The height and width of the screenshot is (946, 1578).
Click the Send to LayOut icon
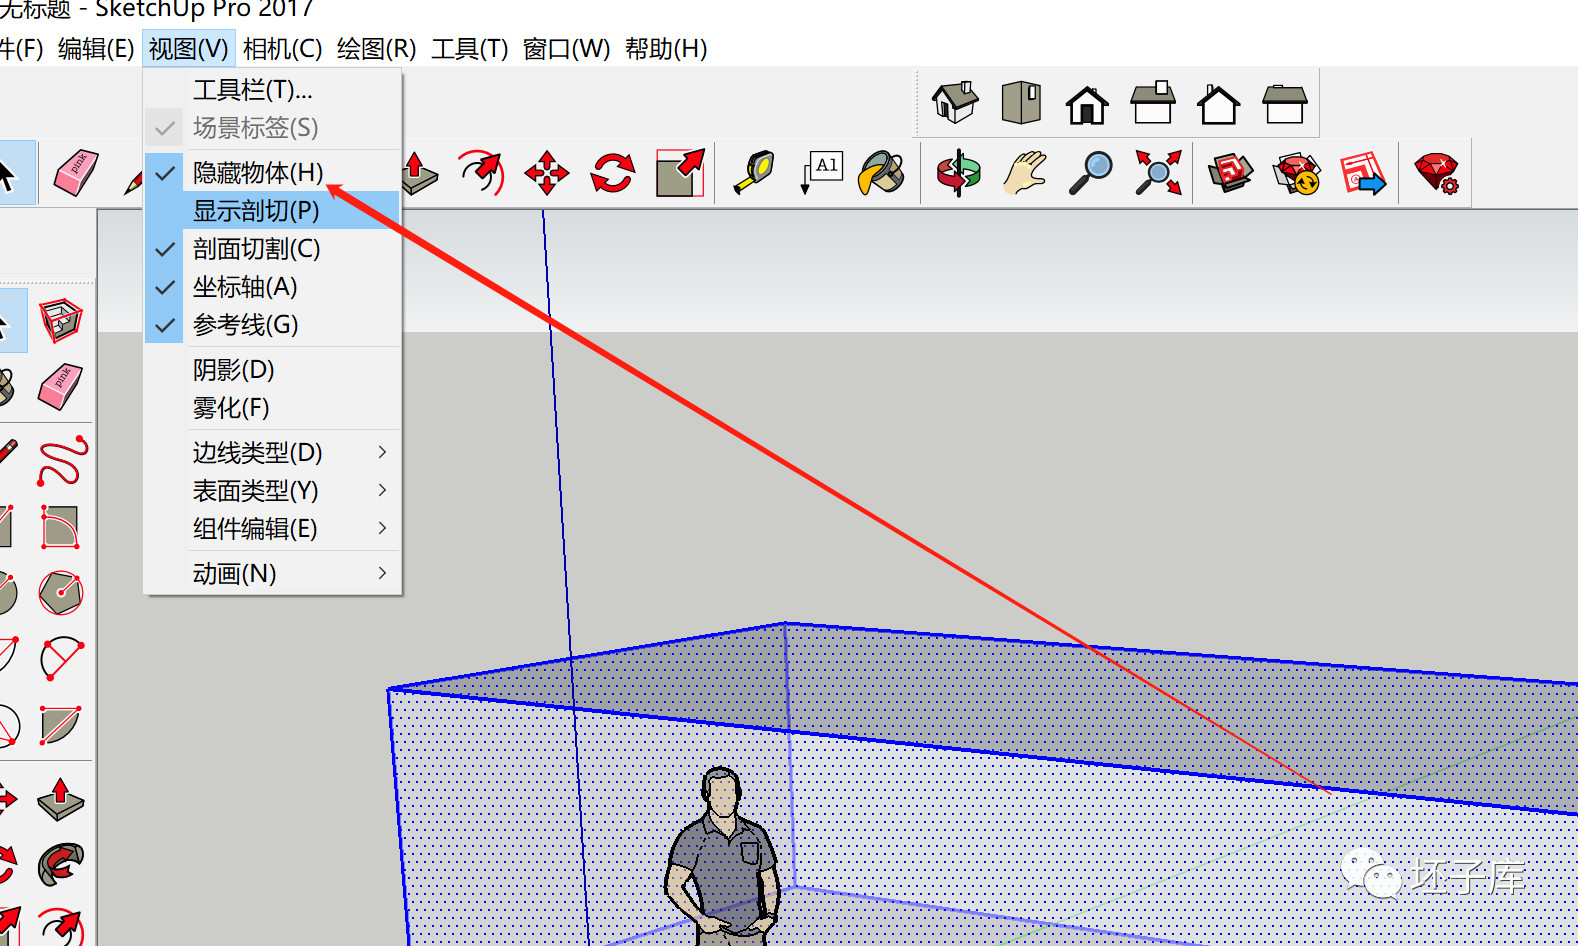(x=1363, y=173)
